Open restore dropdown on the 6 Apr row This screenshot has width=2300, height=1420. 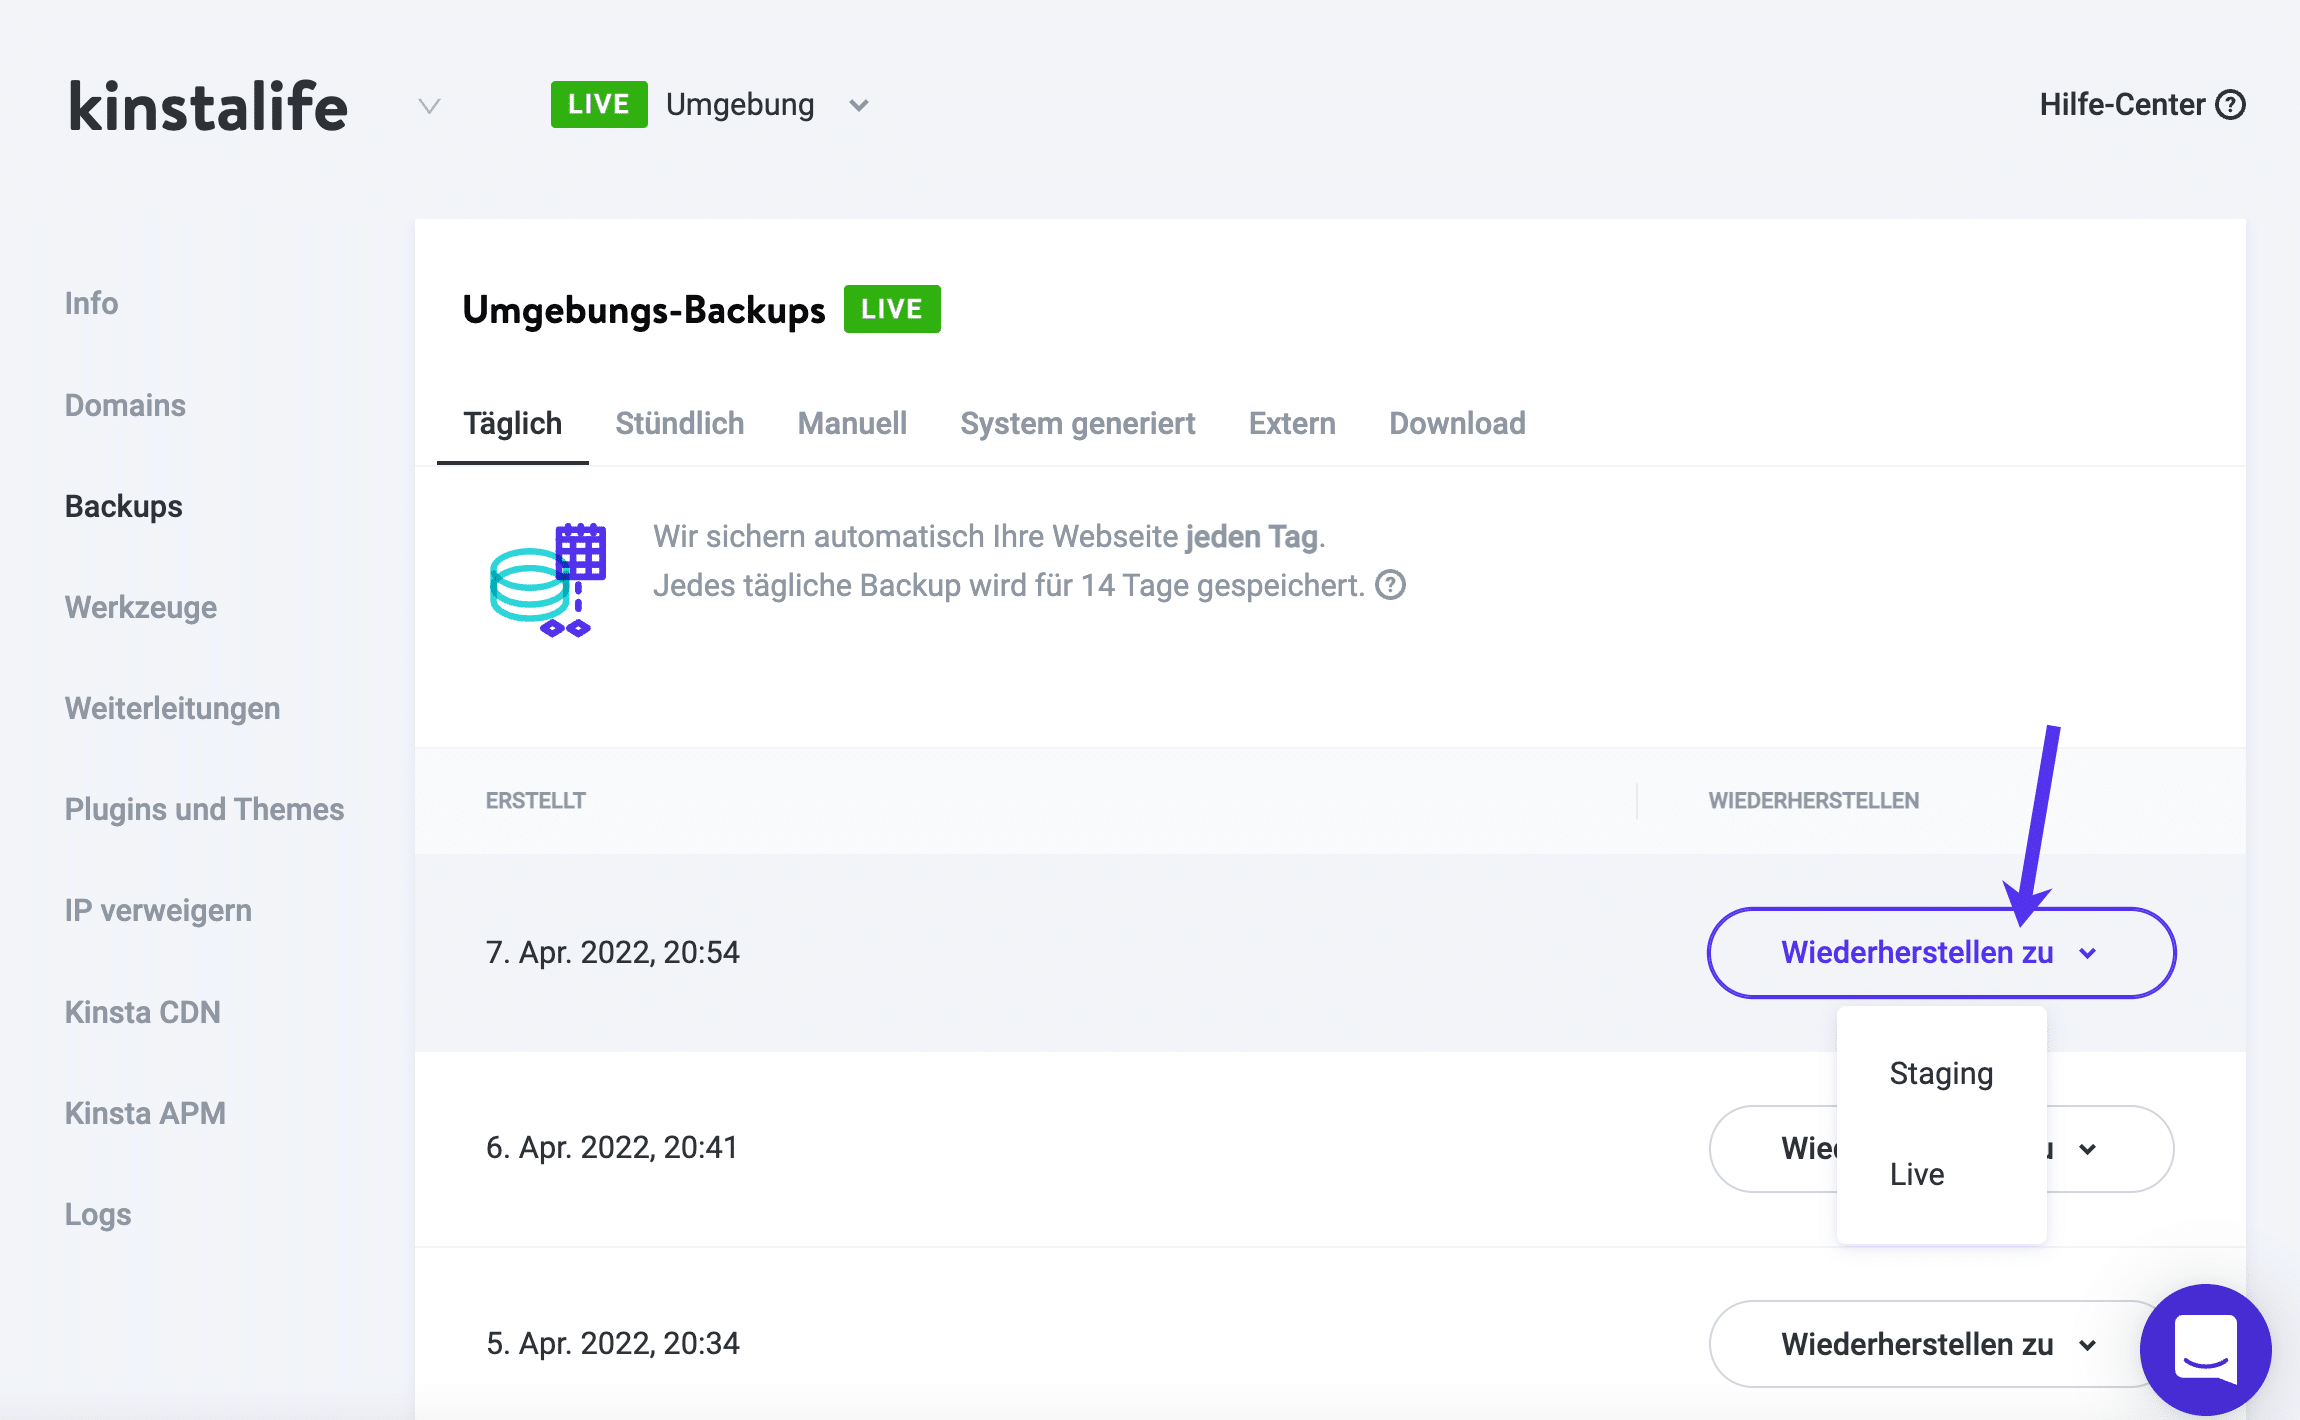2087,1149
